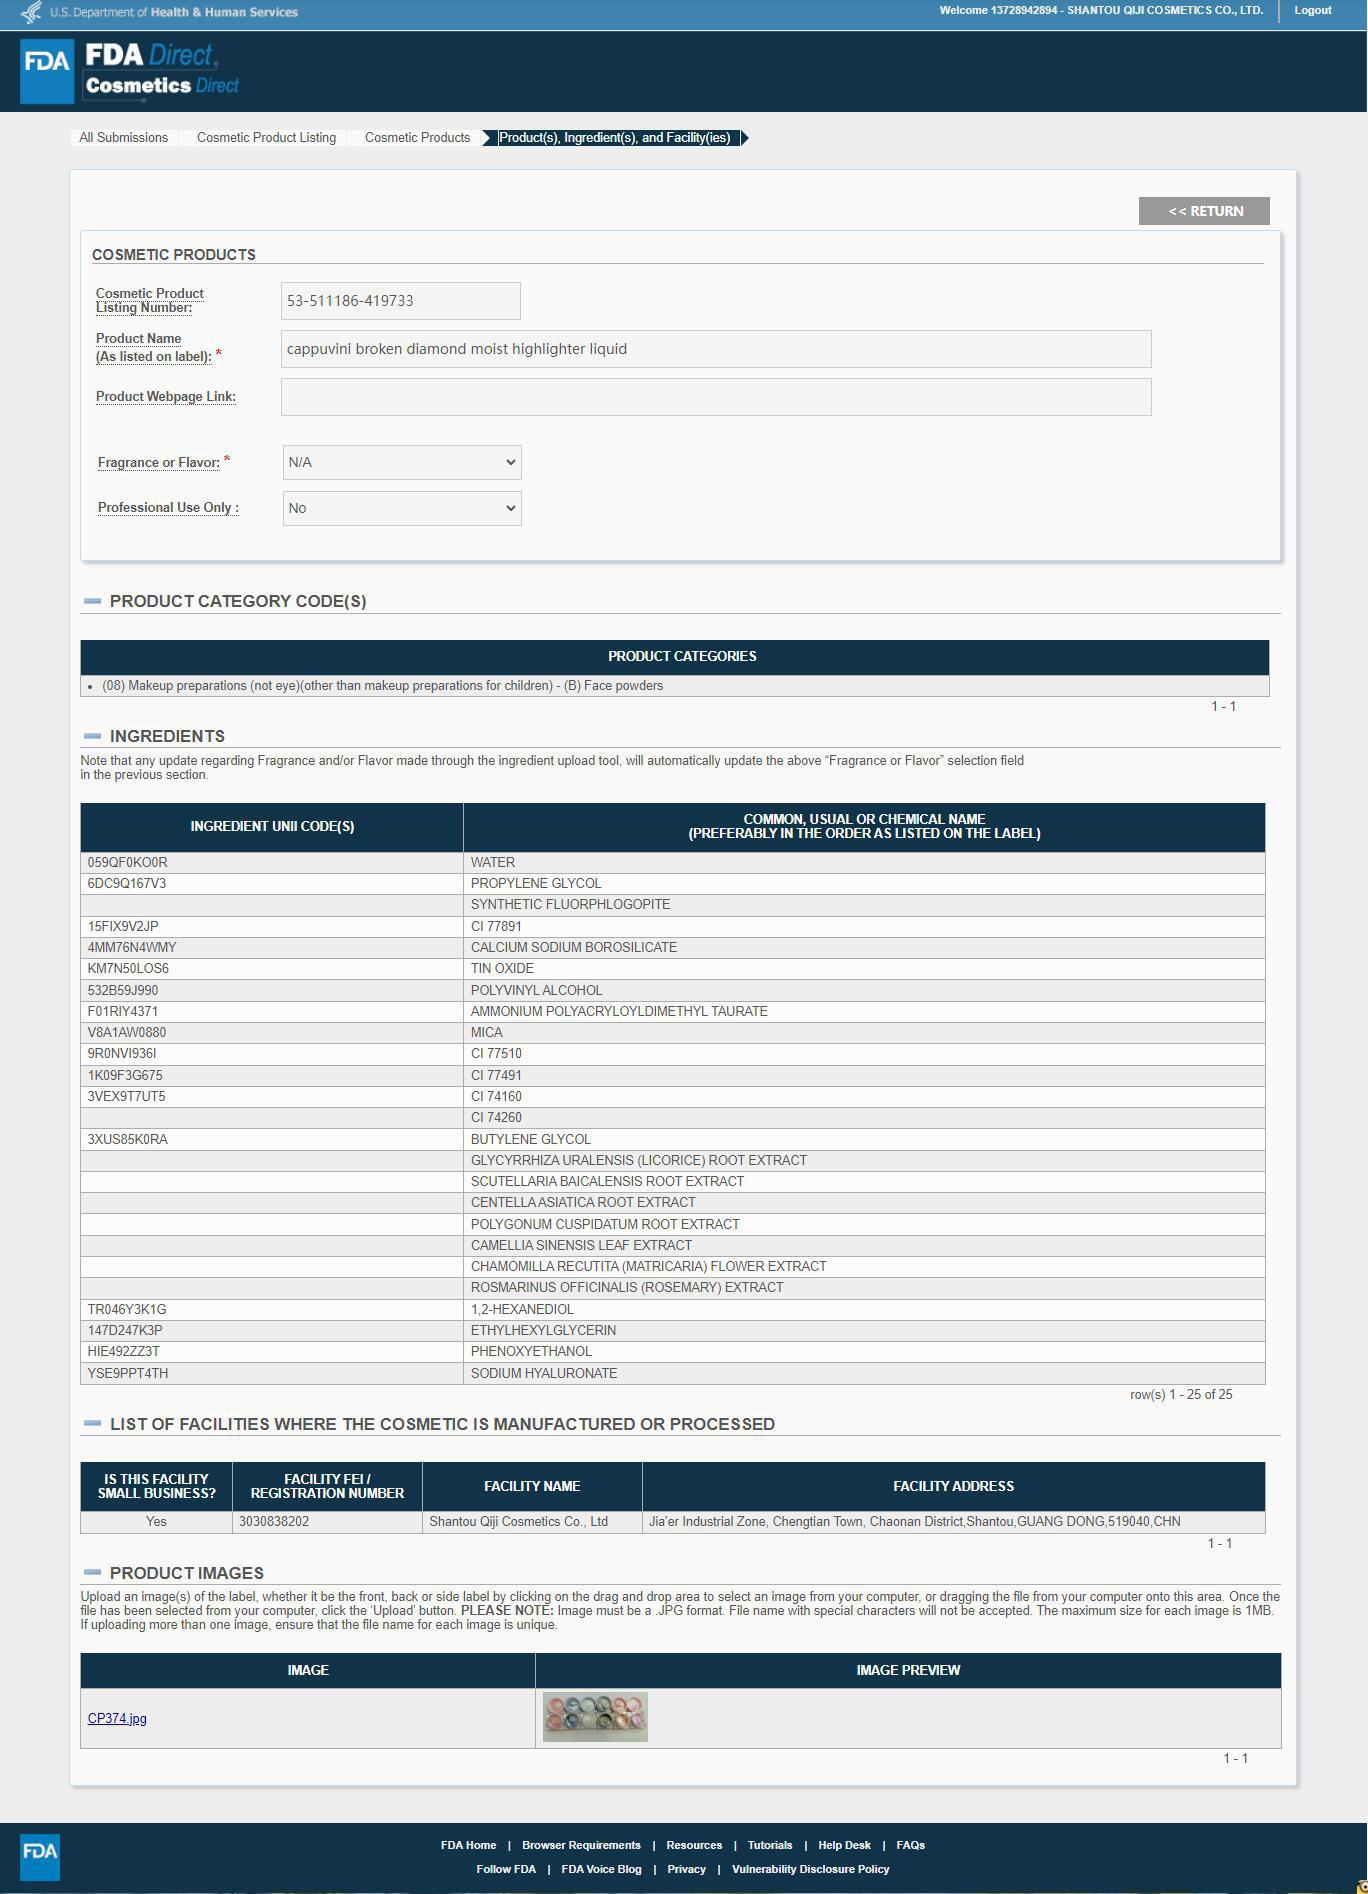
Task: Open the Fragrance or Flavor dropdown
Action: point(402,462)
